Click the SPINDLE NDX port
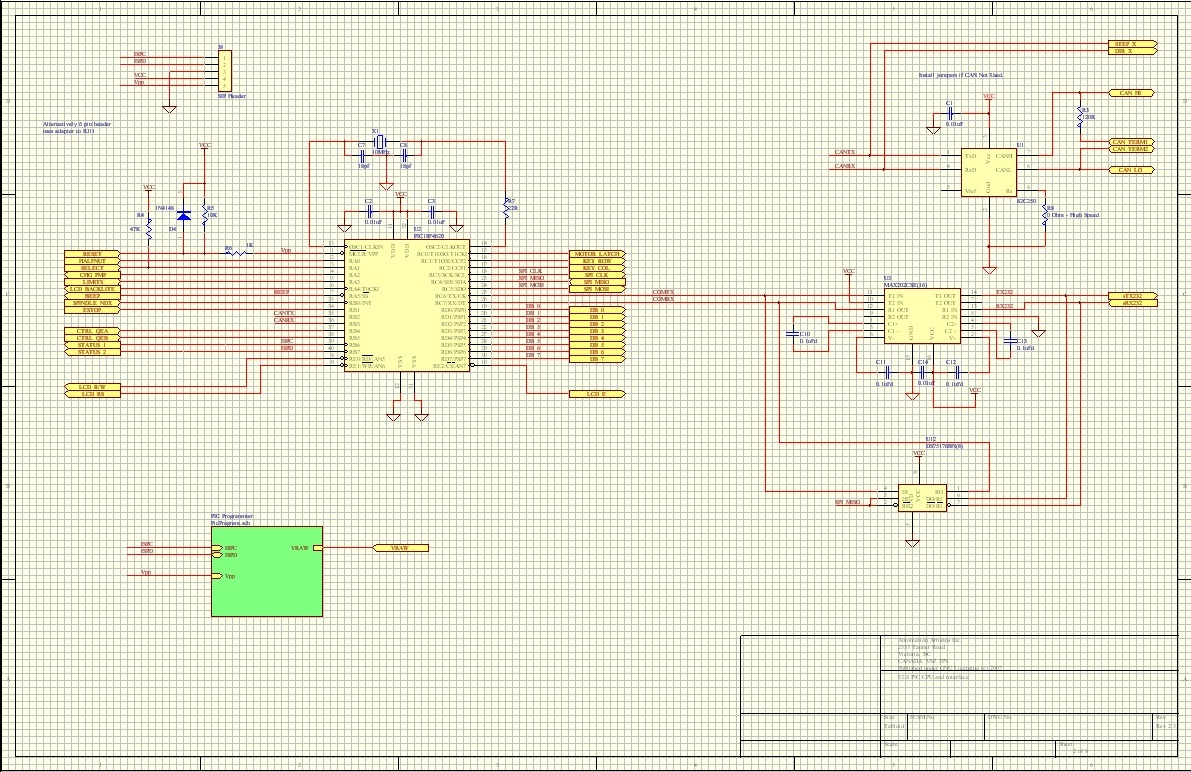The height and width of the screenshot is (772, 1191). click(x=92, y=302)
